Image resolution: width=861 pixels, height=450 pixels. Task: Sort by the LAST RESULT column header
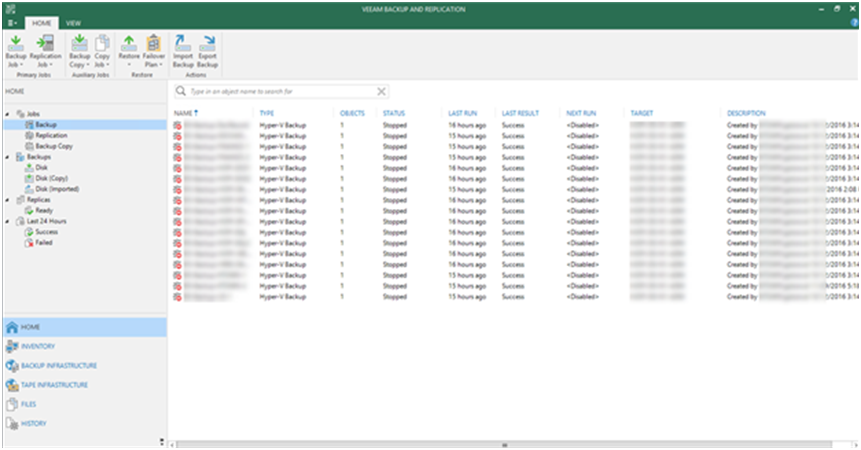point(520,113)
